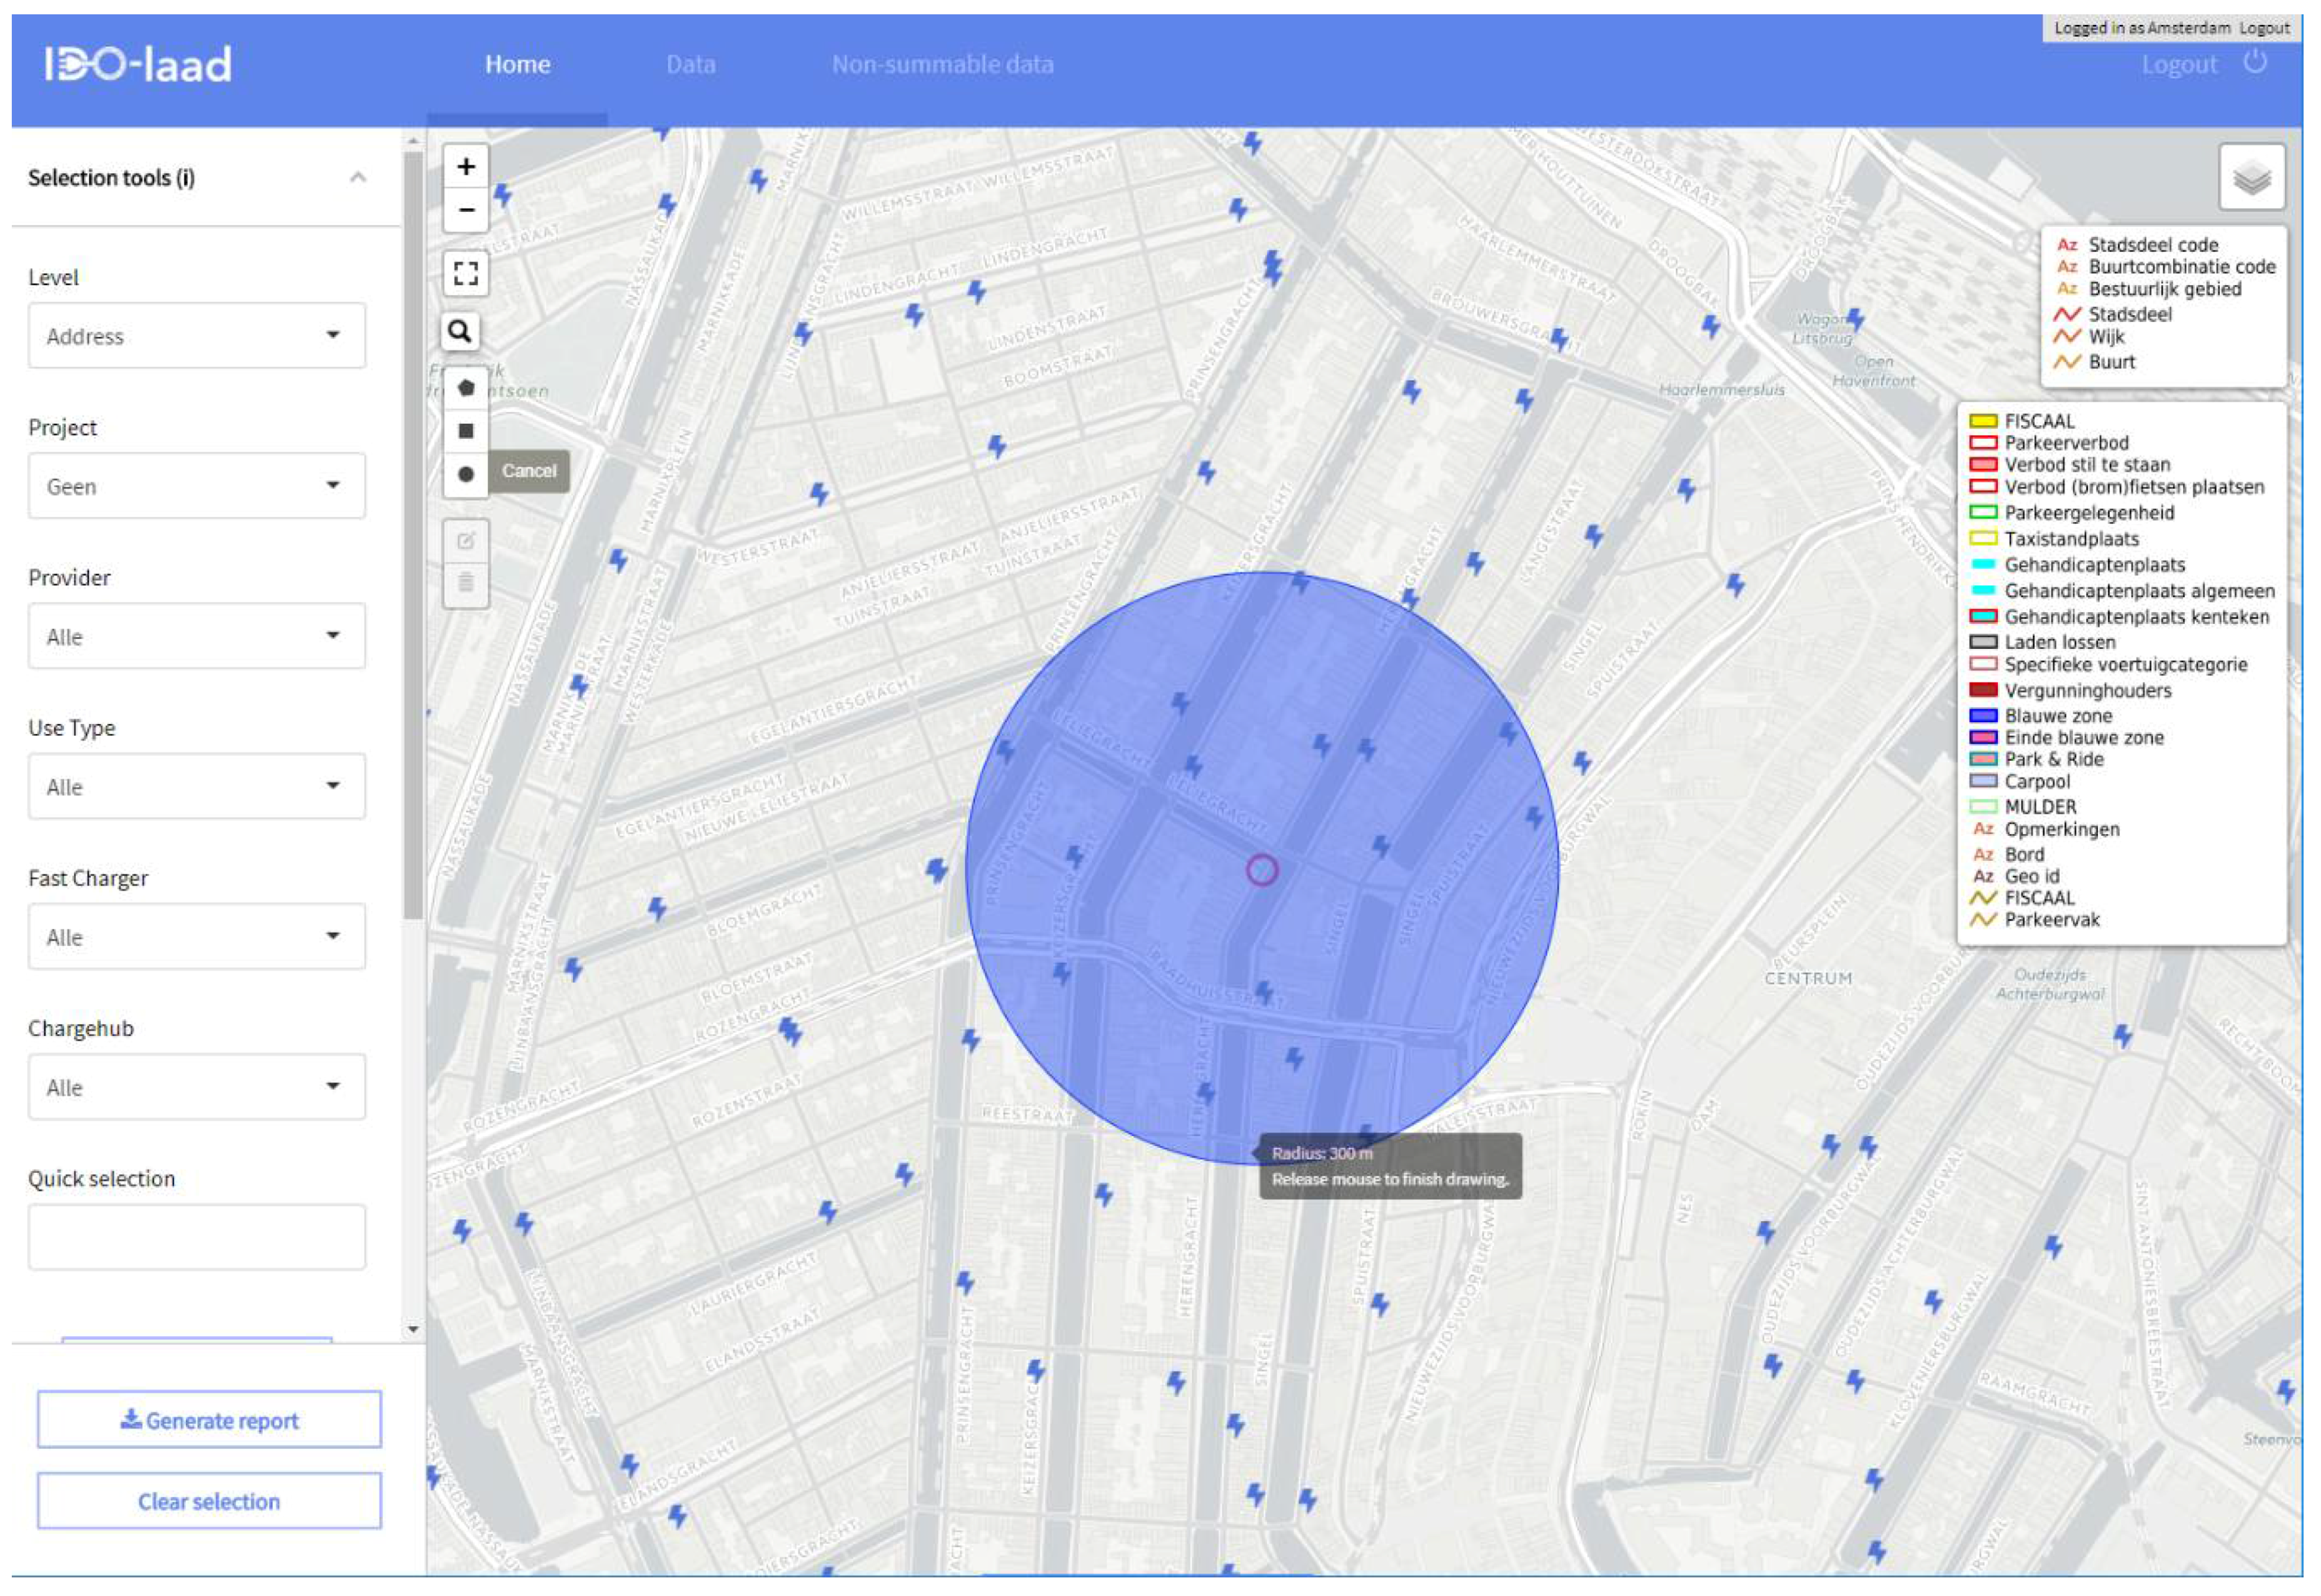Expand the Provider dropdown
The width and height of the screenshot is (2321, 1596).
coord(197,636)
